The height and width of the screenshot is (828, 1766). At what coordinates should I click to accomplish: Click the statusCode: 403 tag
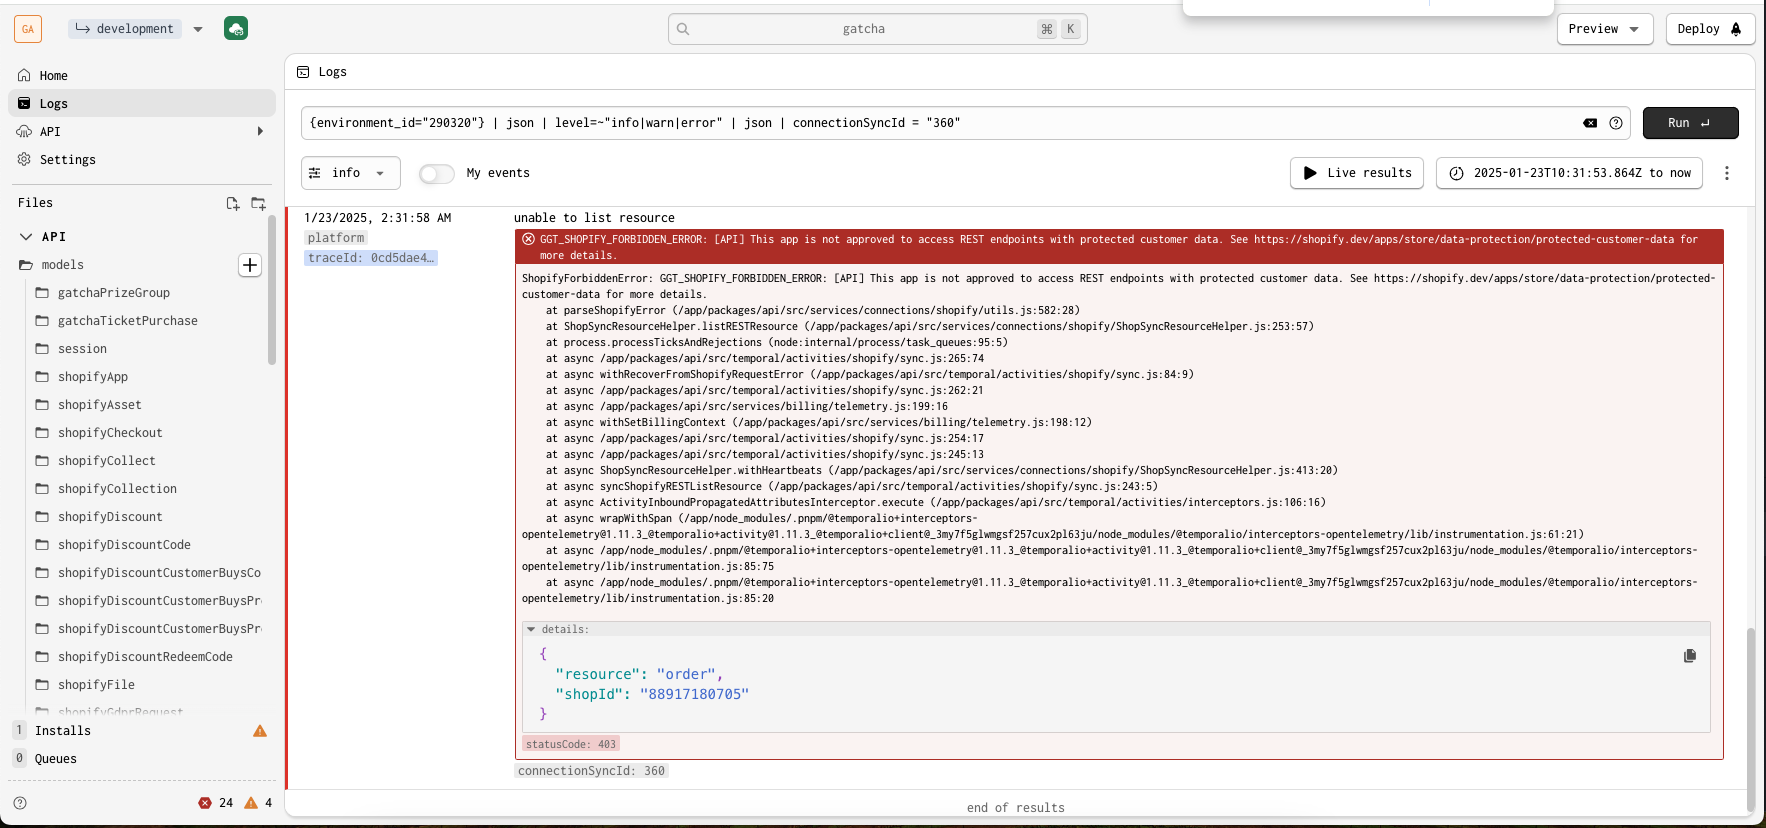571,744
